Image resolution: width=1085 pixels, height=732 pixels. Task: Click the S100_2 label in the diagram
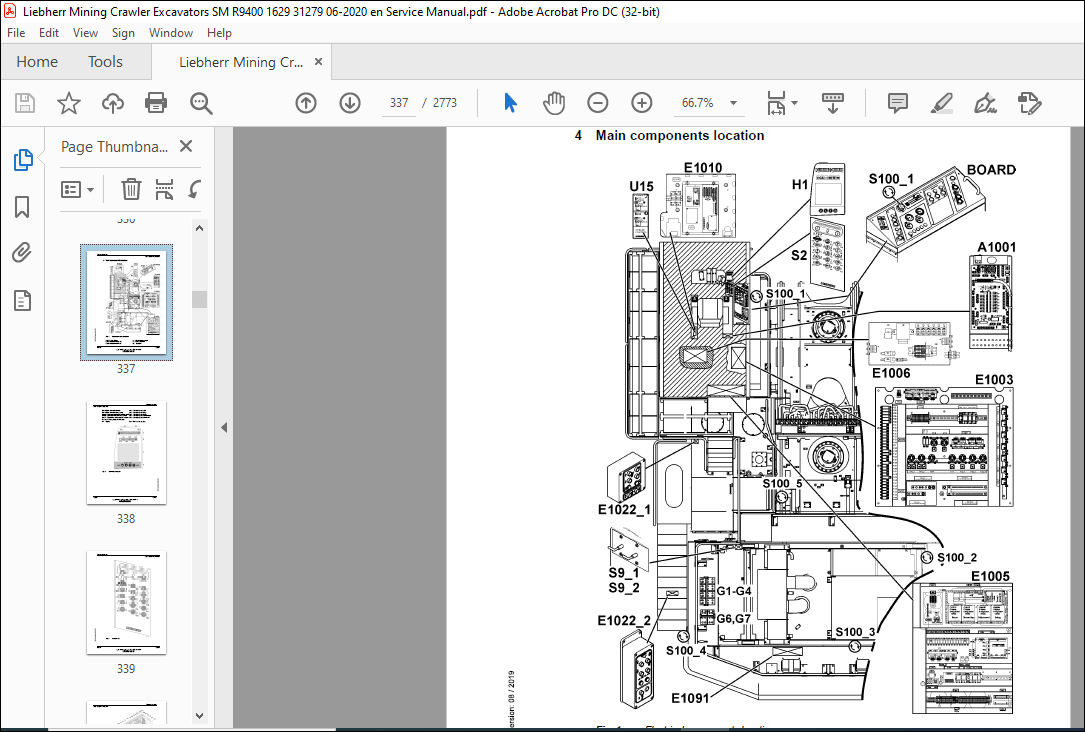click(957, 558)
